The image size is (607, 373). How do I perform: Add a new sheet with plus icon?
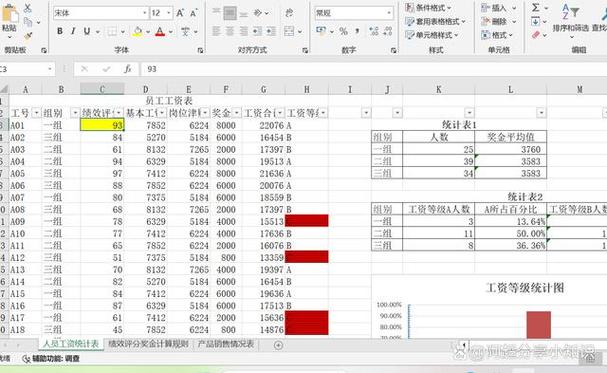pyautogui.click(x=278, y=345)
